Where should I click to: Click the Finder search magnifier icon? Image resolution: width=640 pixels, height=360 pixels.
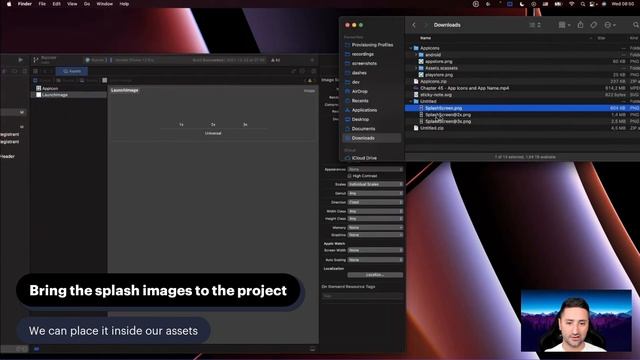(x=636, y=25)
